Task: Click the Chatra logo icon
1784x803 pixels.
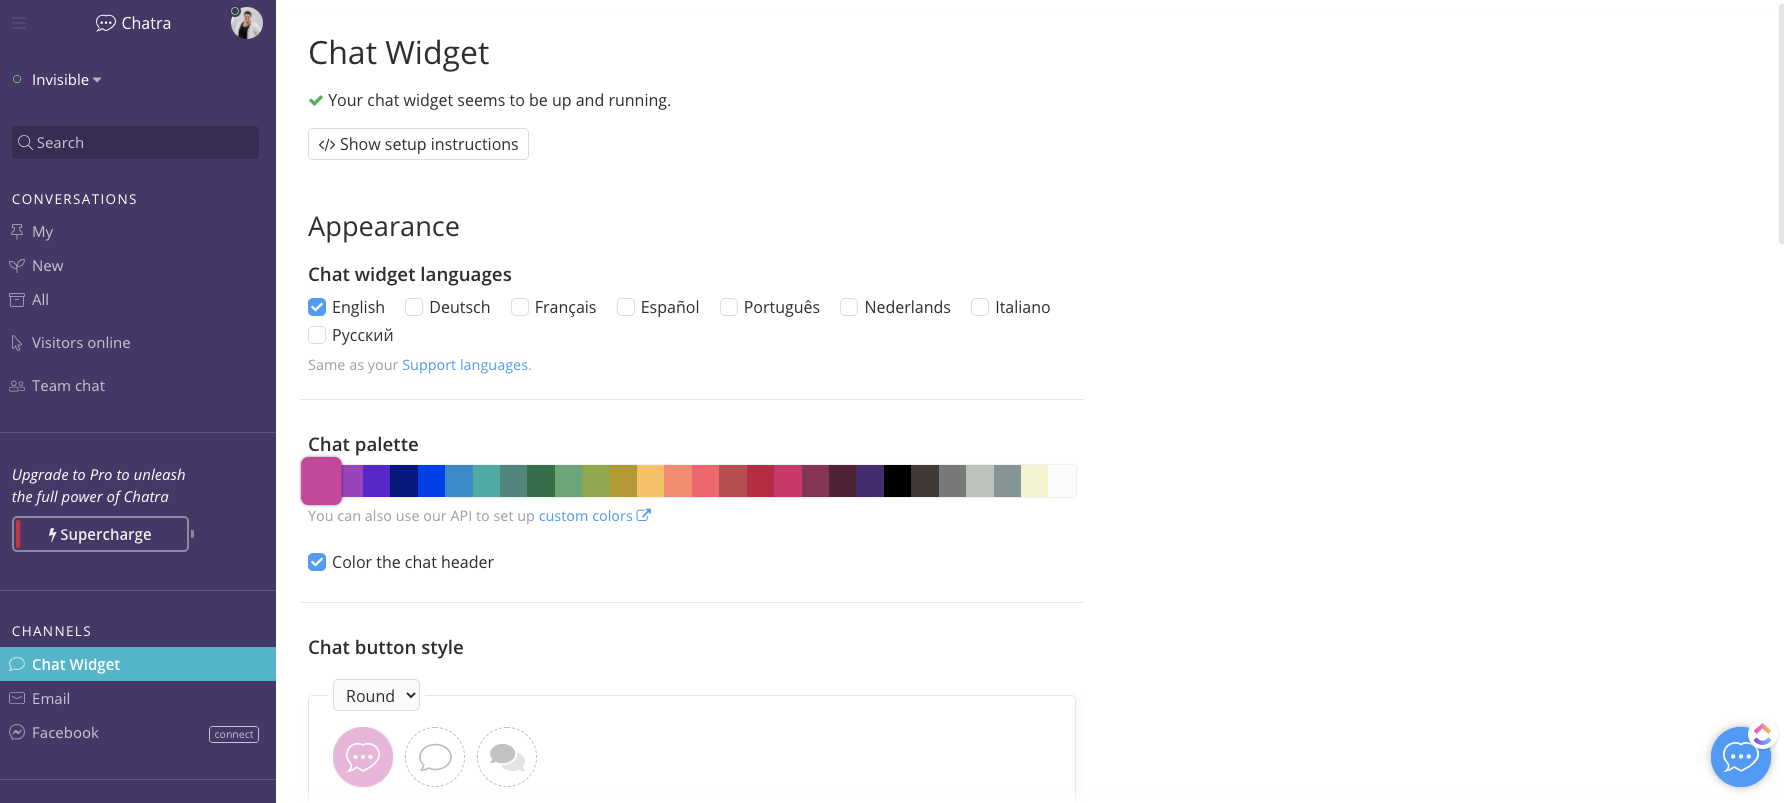Action: click(x=105, y=23)
